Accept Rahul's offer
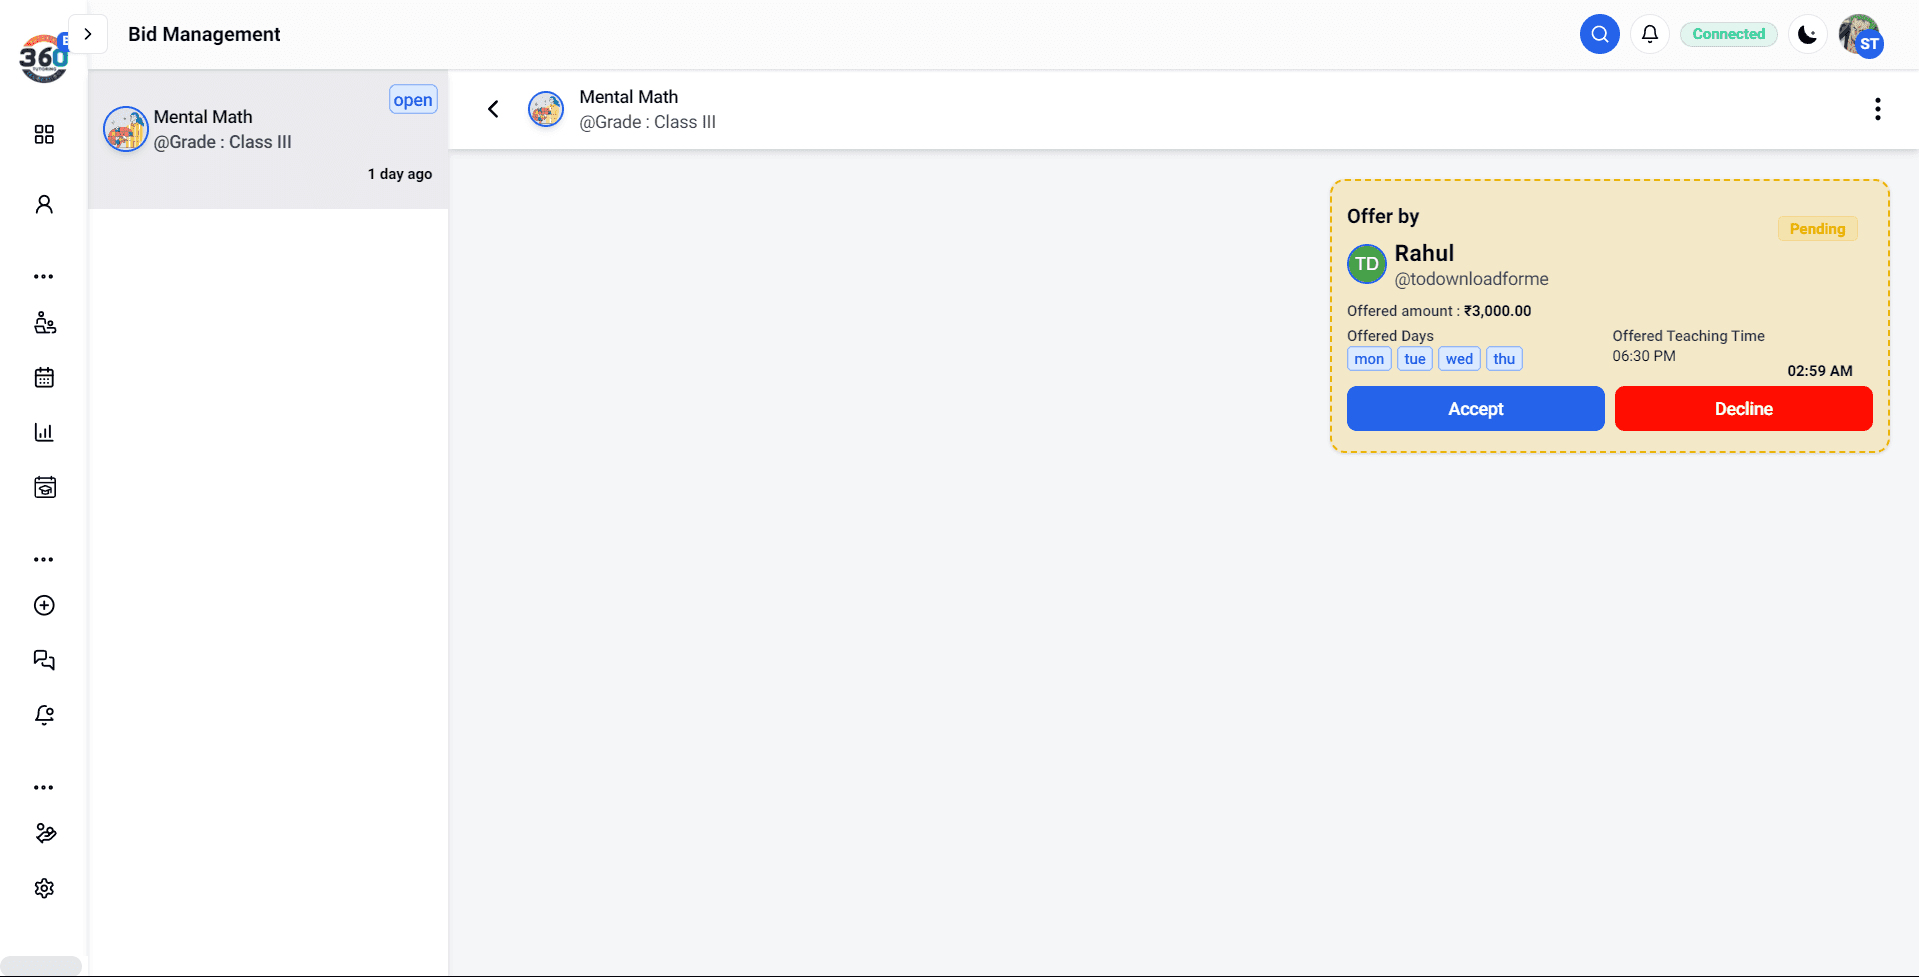 [1475, 409]
